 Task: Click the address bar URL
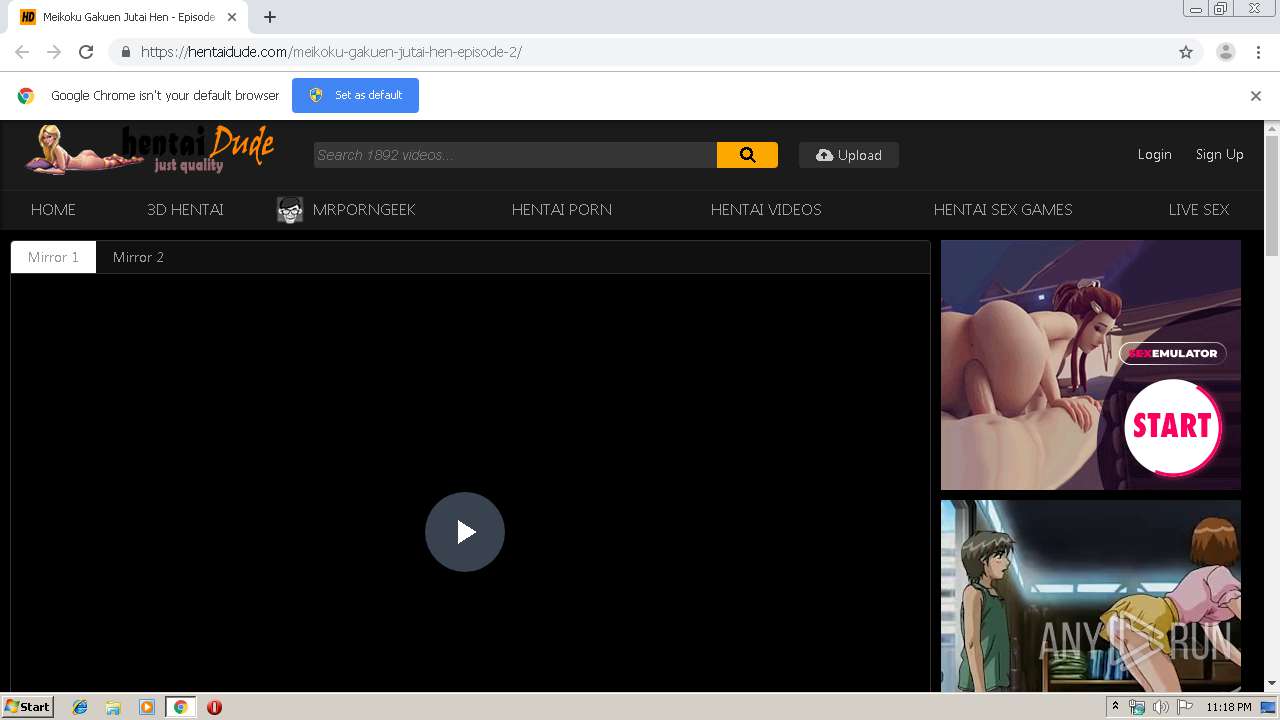pos(331,52)
